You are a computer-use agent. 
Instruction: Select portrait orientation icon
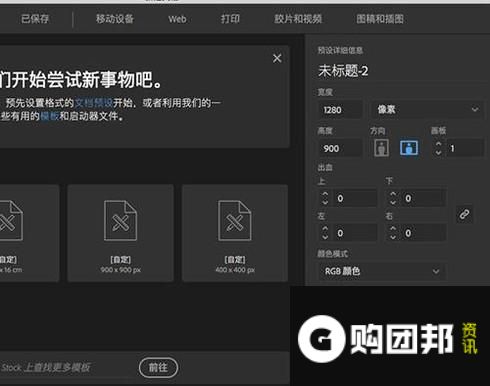point(381,148)
